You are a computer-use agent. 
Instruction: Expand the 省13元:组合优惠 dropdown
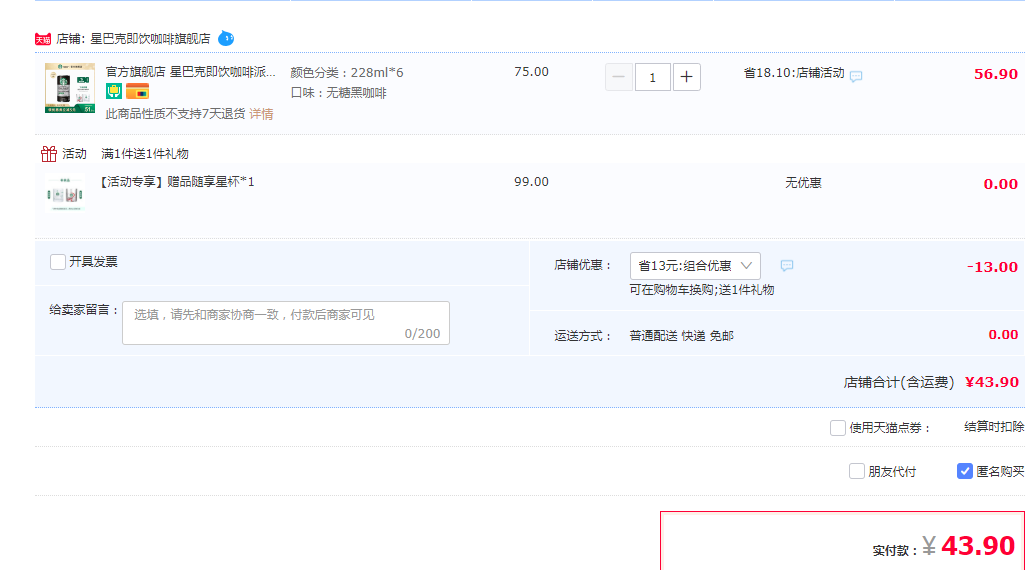coord(695,266)
